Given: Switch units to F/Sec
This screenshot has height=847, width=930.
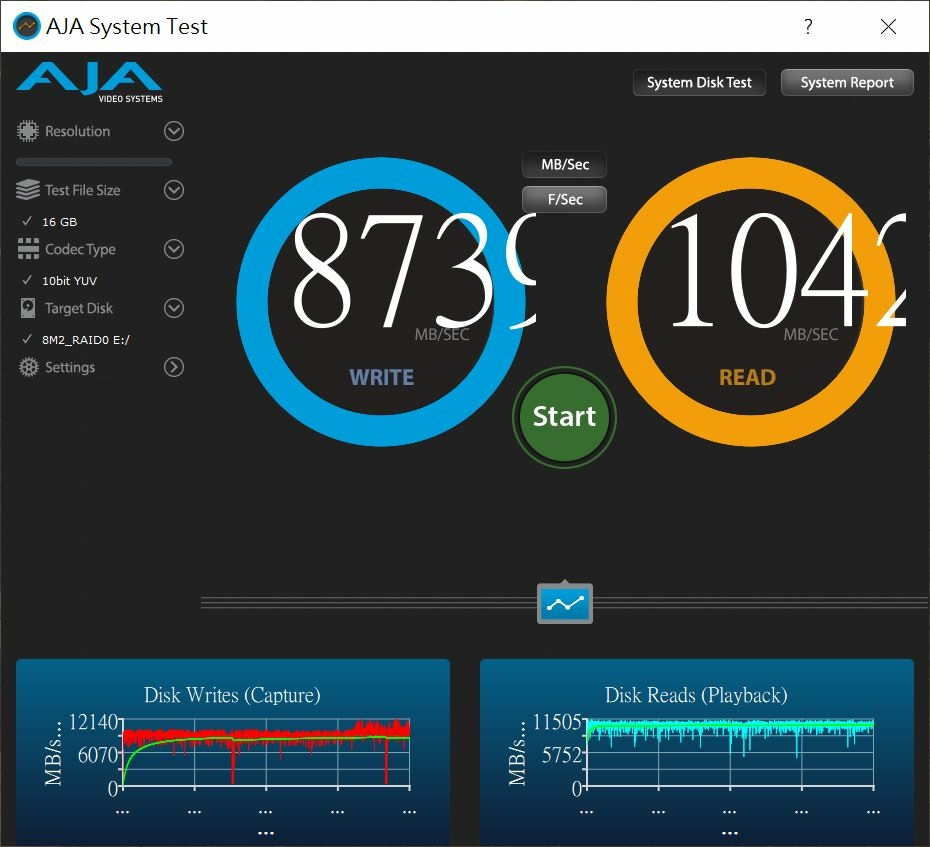Looking at the screenshot, I should click(x=565, y=199).
